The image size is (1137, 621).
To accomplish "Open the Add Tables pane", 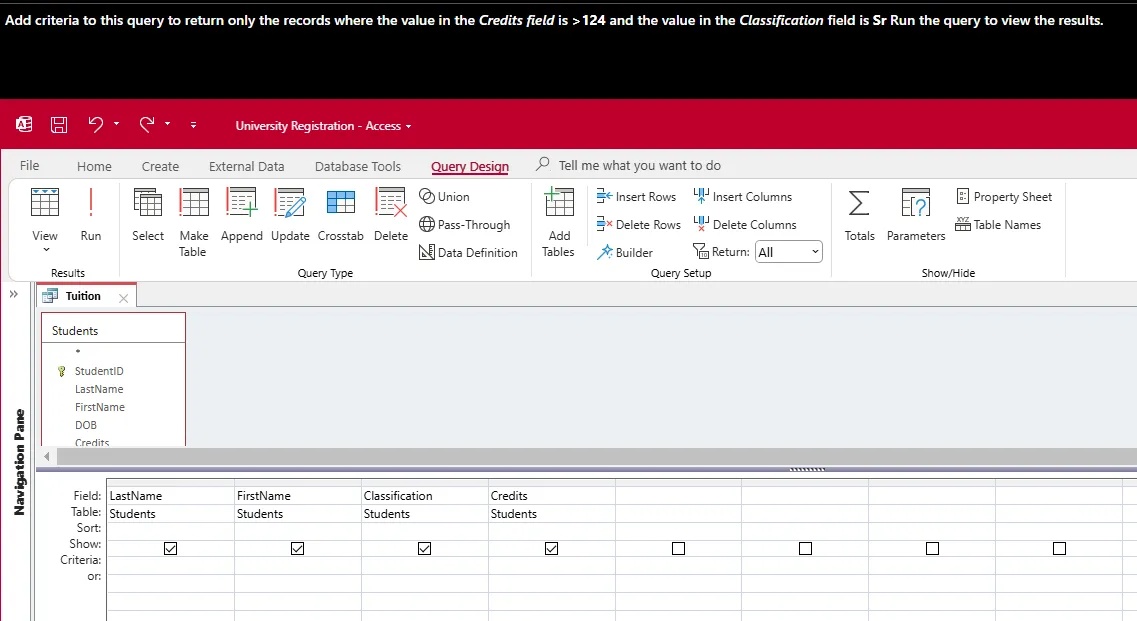I will (x=558, y=215).
